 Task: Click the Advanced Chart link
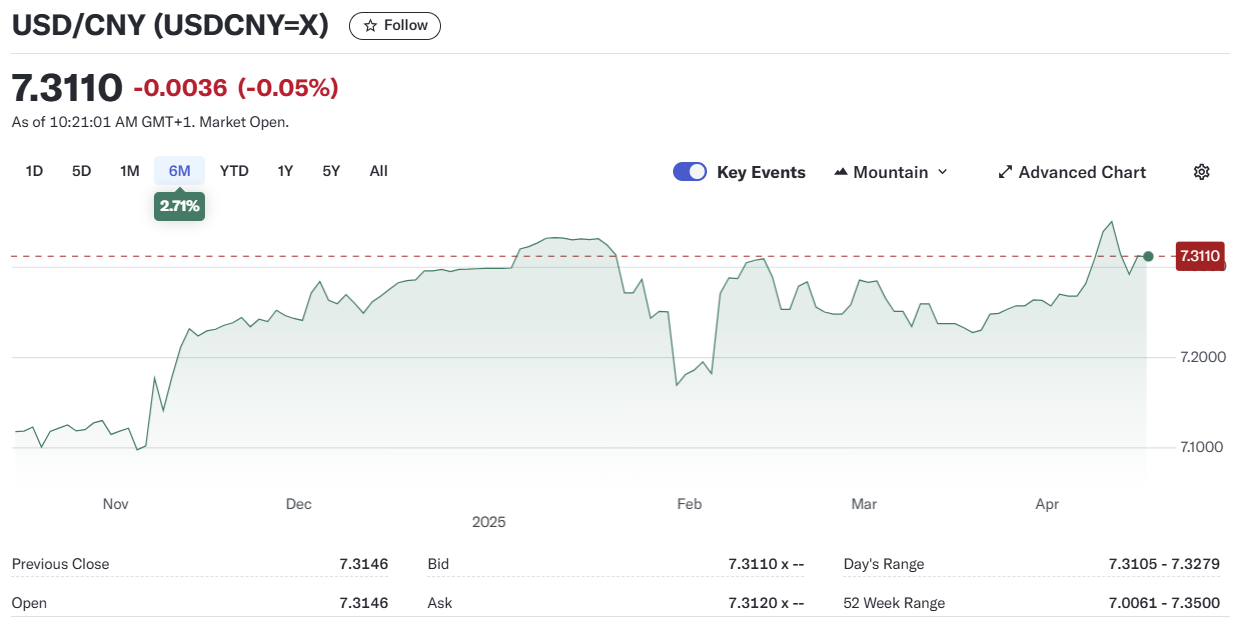tap(1082, 172)
